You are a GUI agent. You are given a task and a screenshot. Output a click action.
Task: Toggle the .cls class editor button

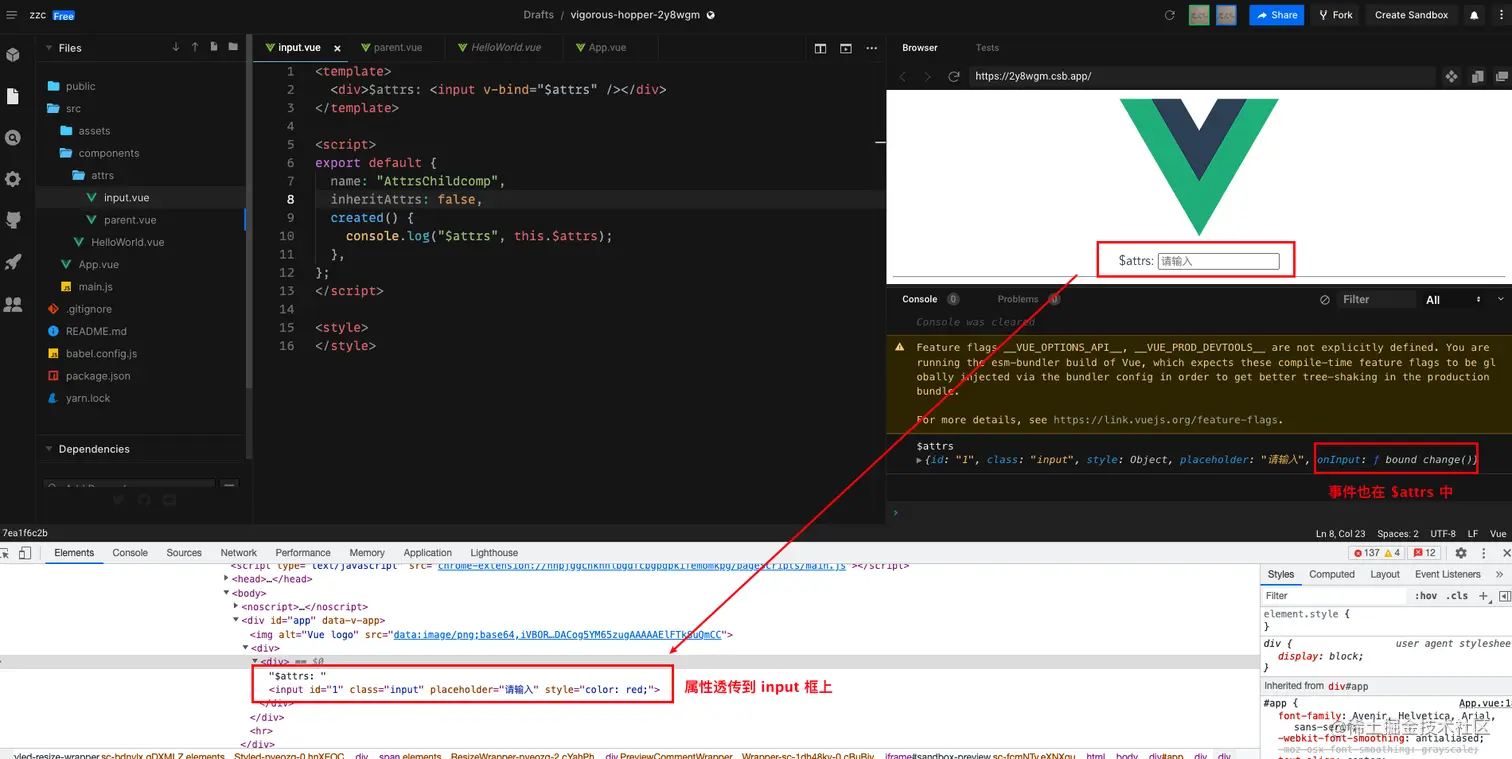[1458, 595]
